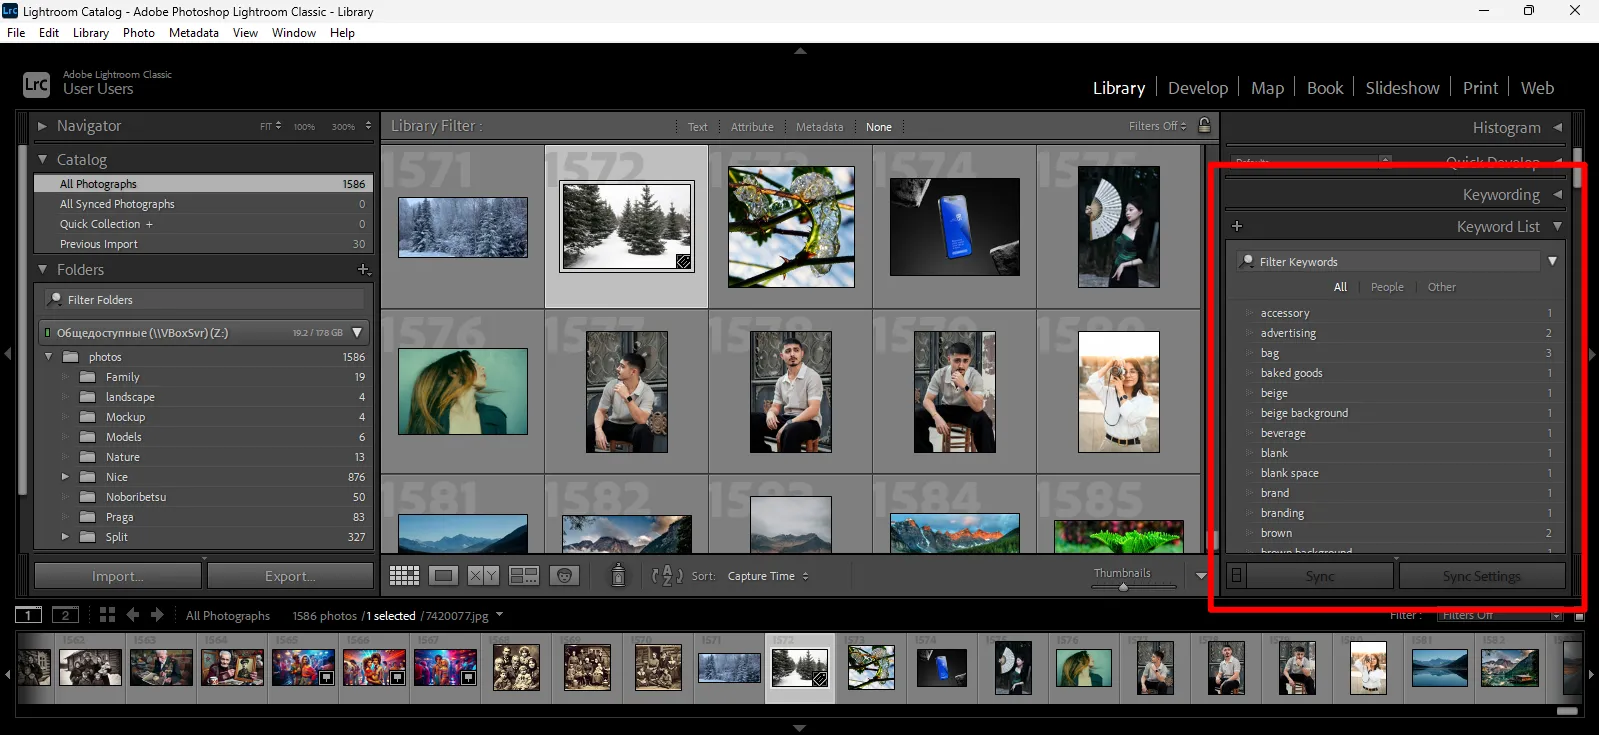
Task: Select the All keyword filter option
Action: tap(1340, 287)
